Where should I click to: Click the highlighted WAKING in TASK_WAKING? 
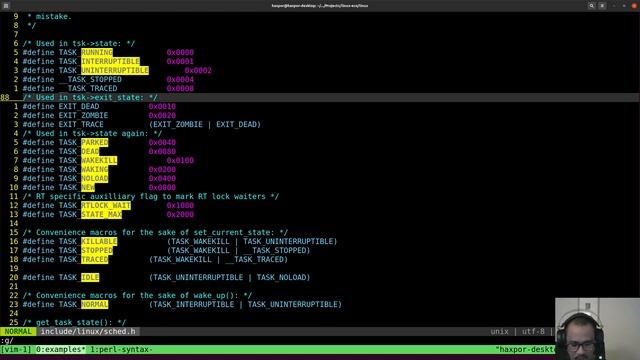pos(94,169)
